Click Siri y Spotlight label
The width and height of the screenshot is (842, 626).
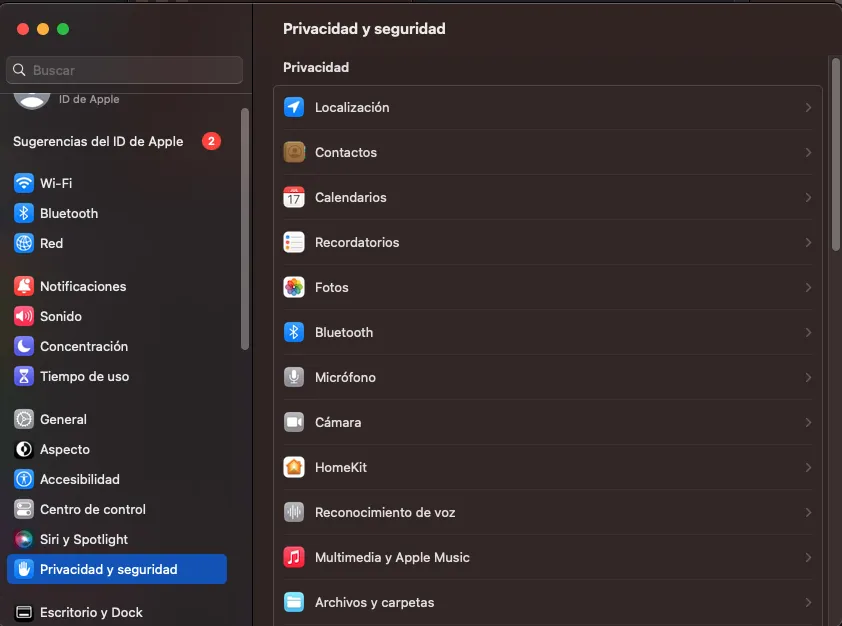(x=84, y=540)
